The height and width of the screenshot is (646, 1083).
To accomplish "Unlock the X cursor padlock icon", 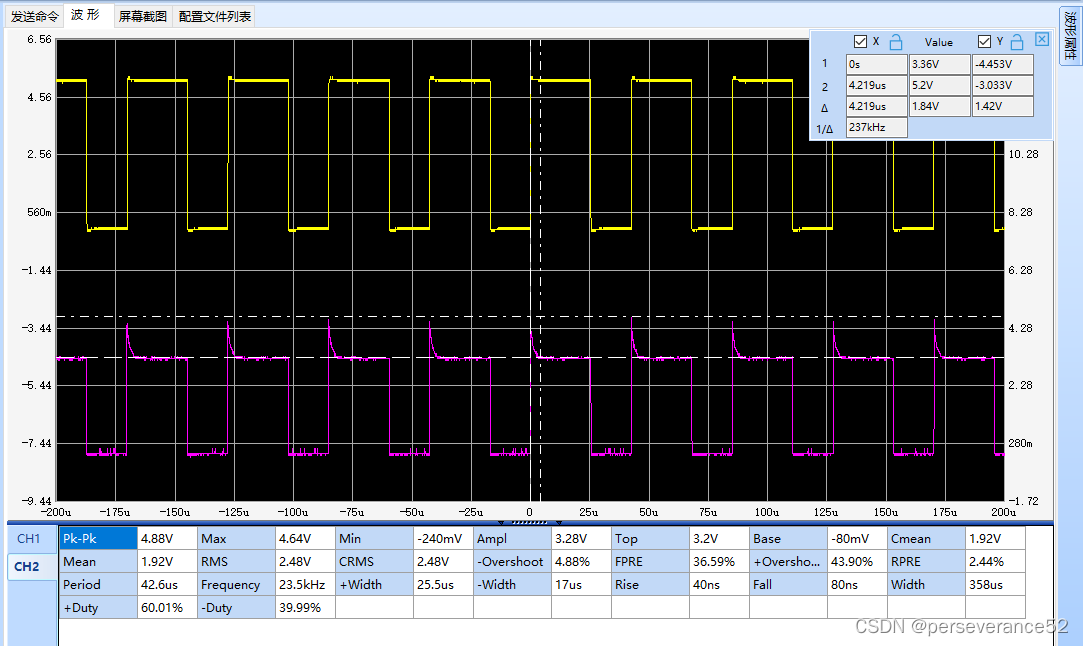I will pyautogui.click(x=896, y=42).
